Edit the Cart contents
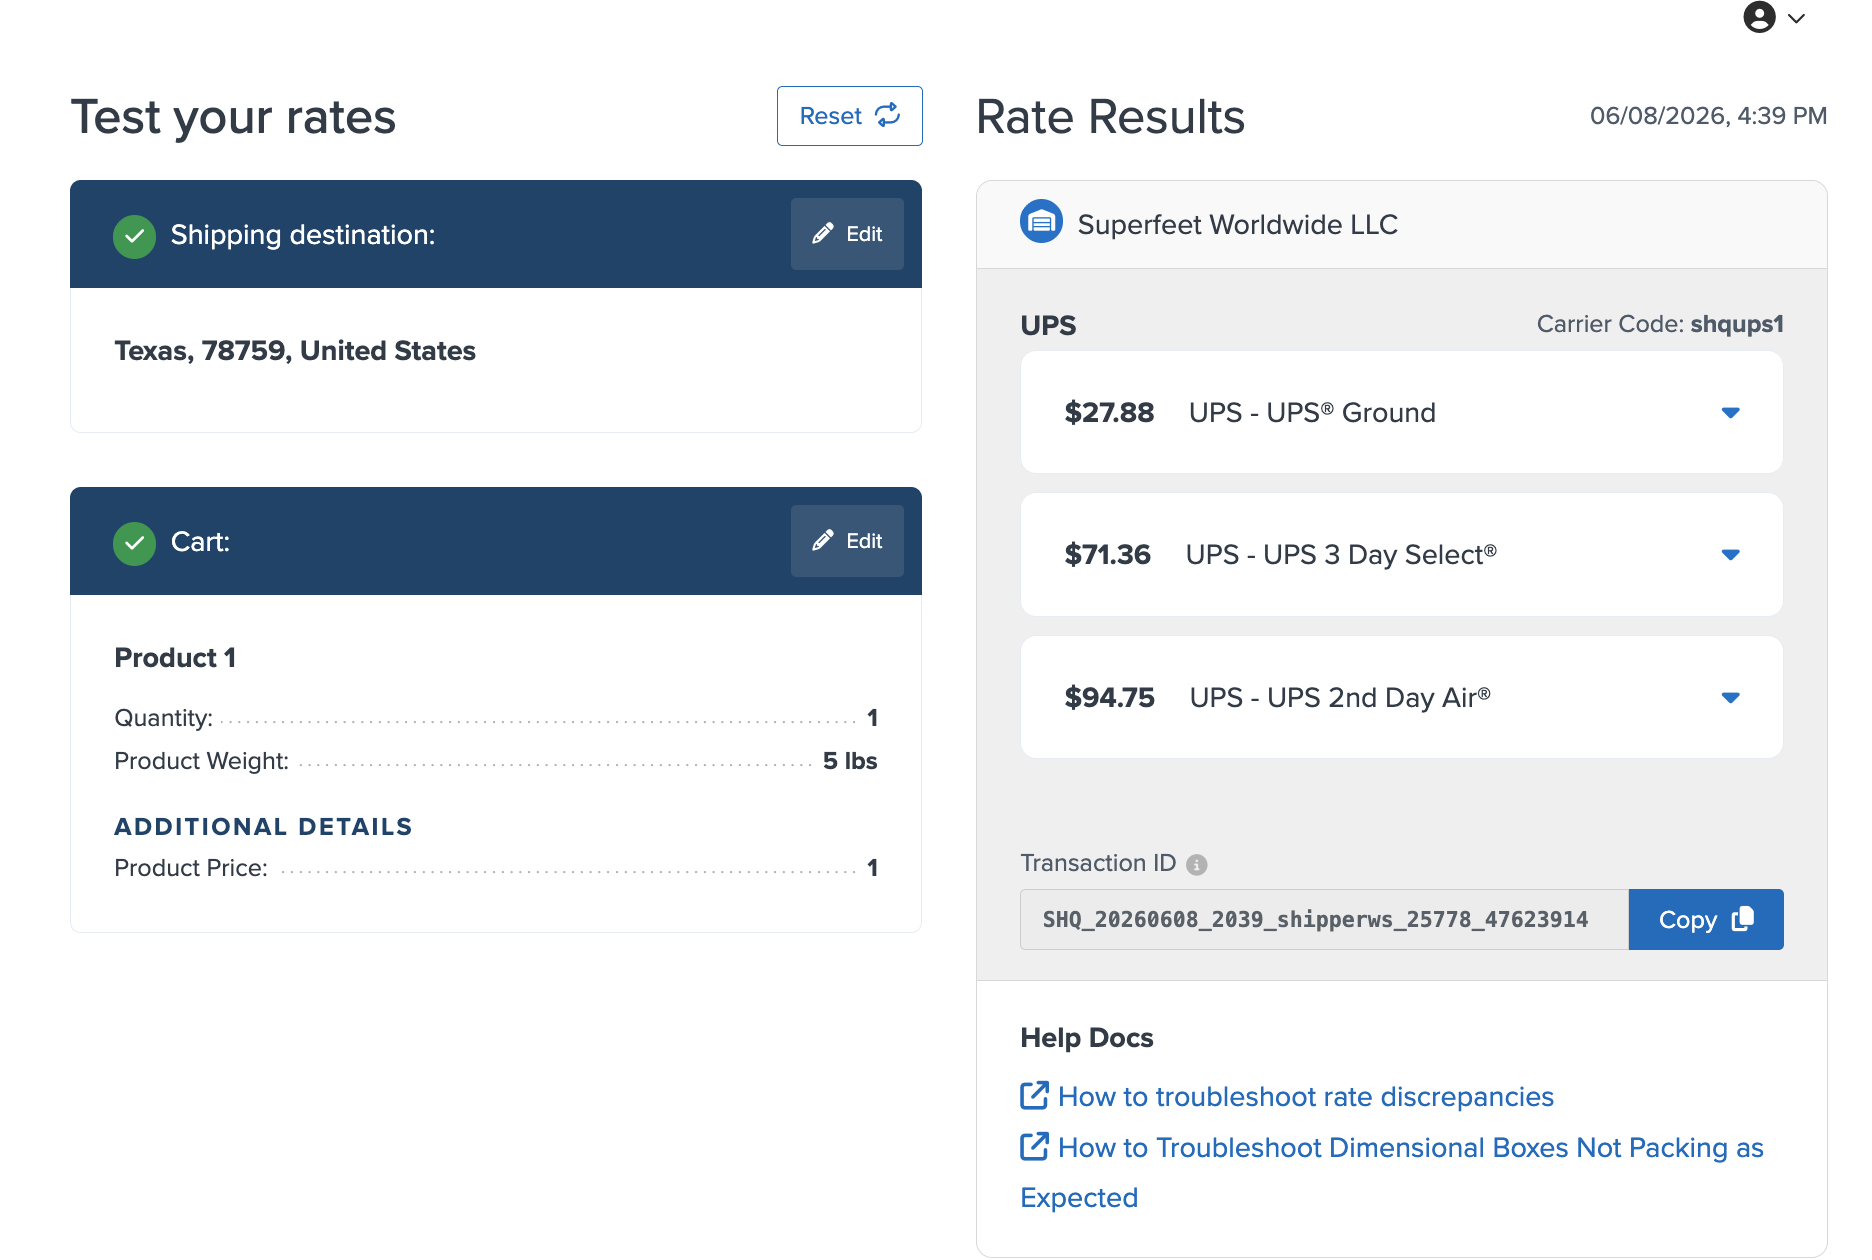The width and height of the screenshot is (1872, 1260). (847, 541)
